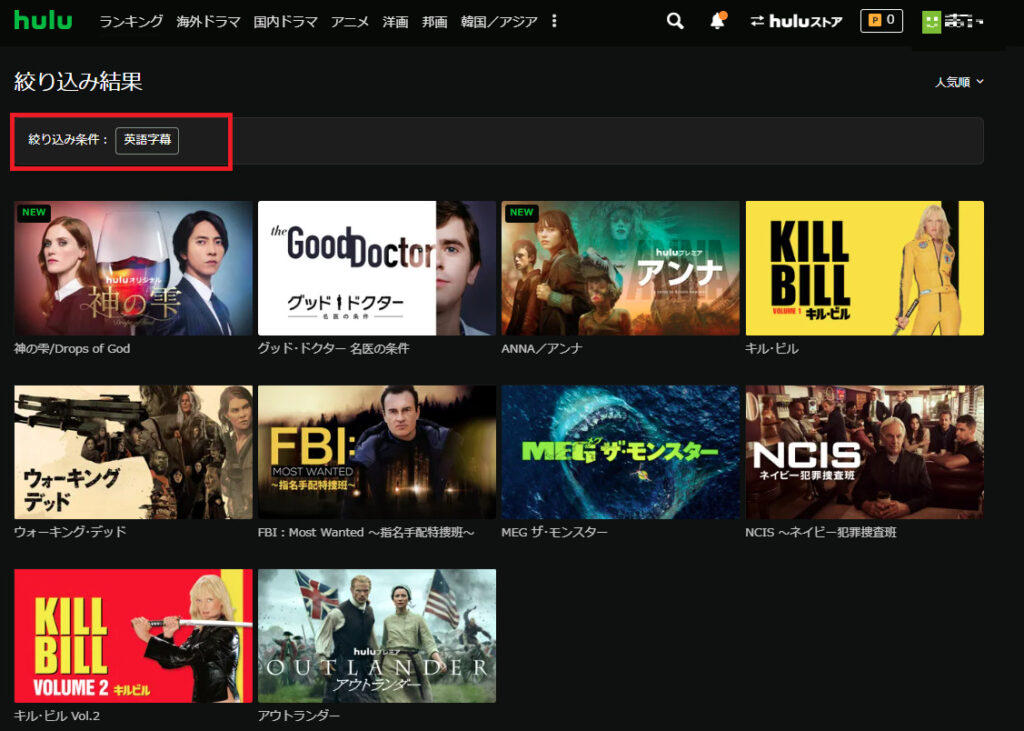The image size is (1024, 731).
Task: Click the title text FBI : Most Wanted ～指名手配特捜班～
Action: click(x=366, y=532)
